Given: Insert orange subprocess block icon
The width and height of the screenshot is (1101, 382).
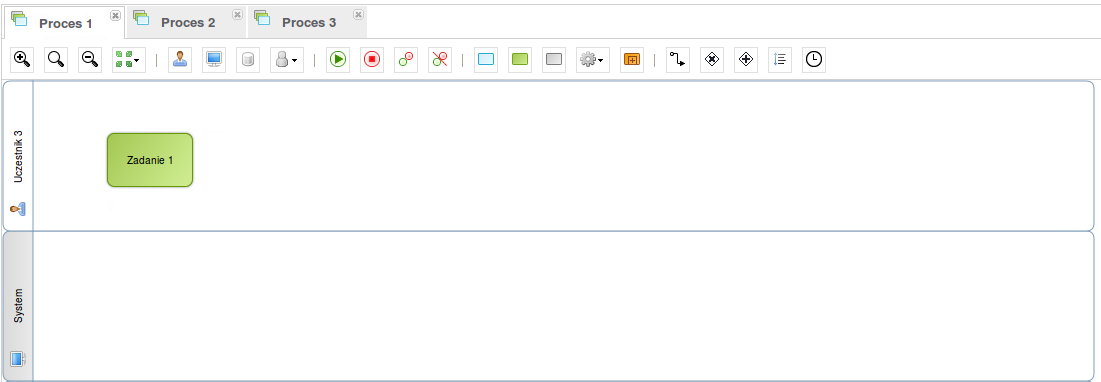Looking at the screenshot, I should point(632,60).
